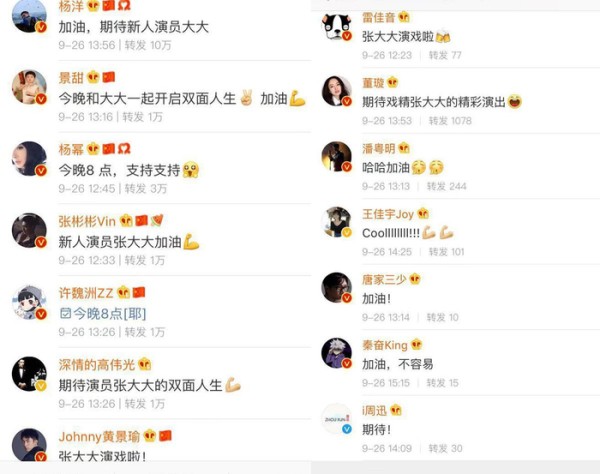
Task: Open 王佳宇Joy's username link
Action: tap(388, 214)
